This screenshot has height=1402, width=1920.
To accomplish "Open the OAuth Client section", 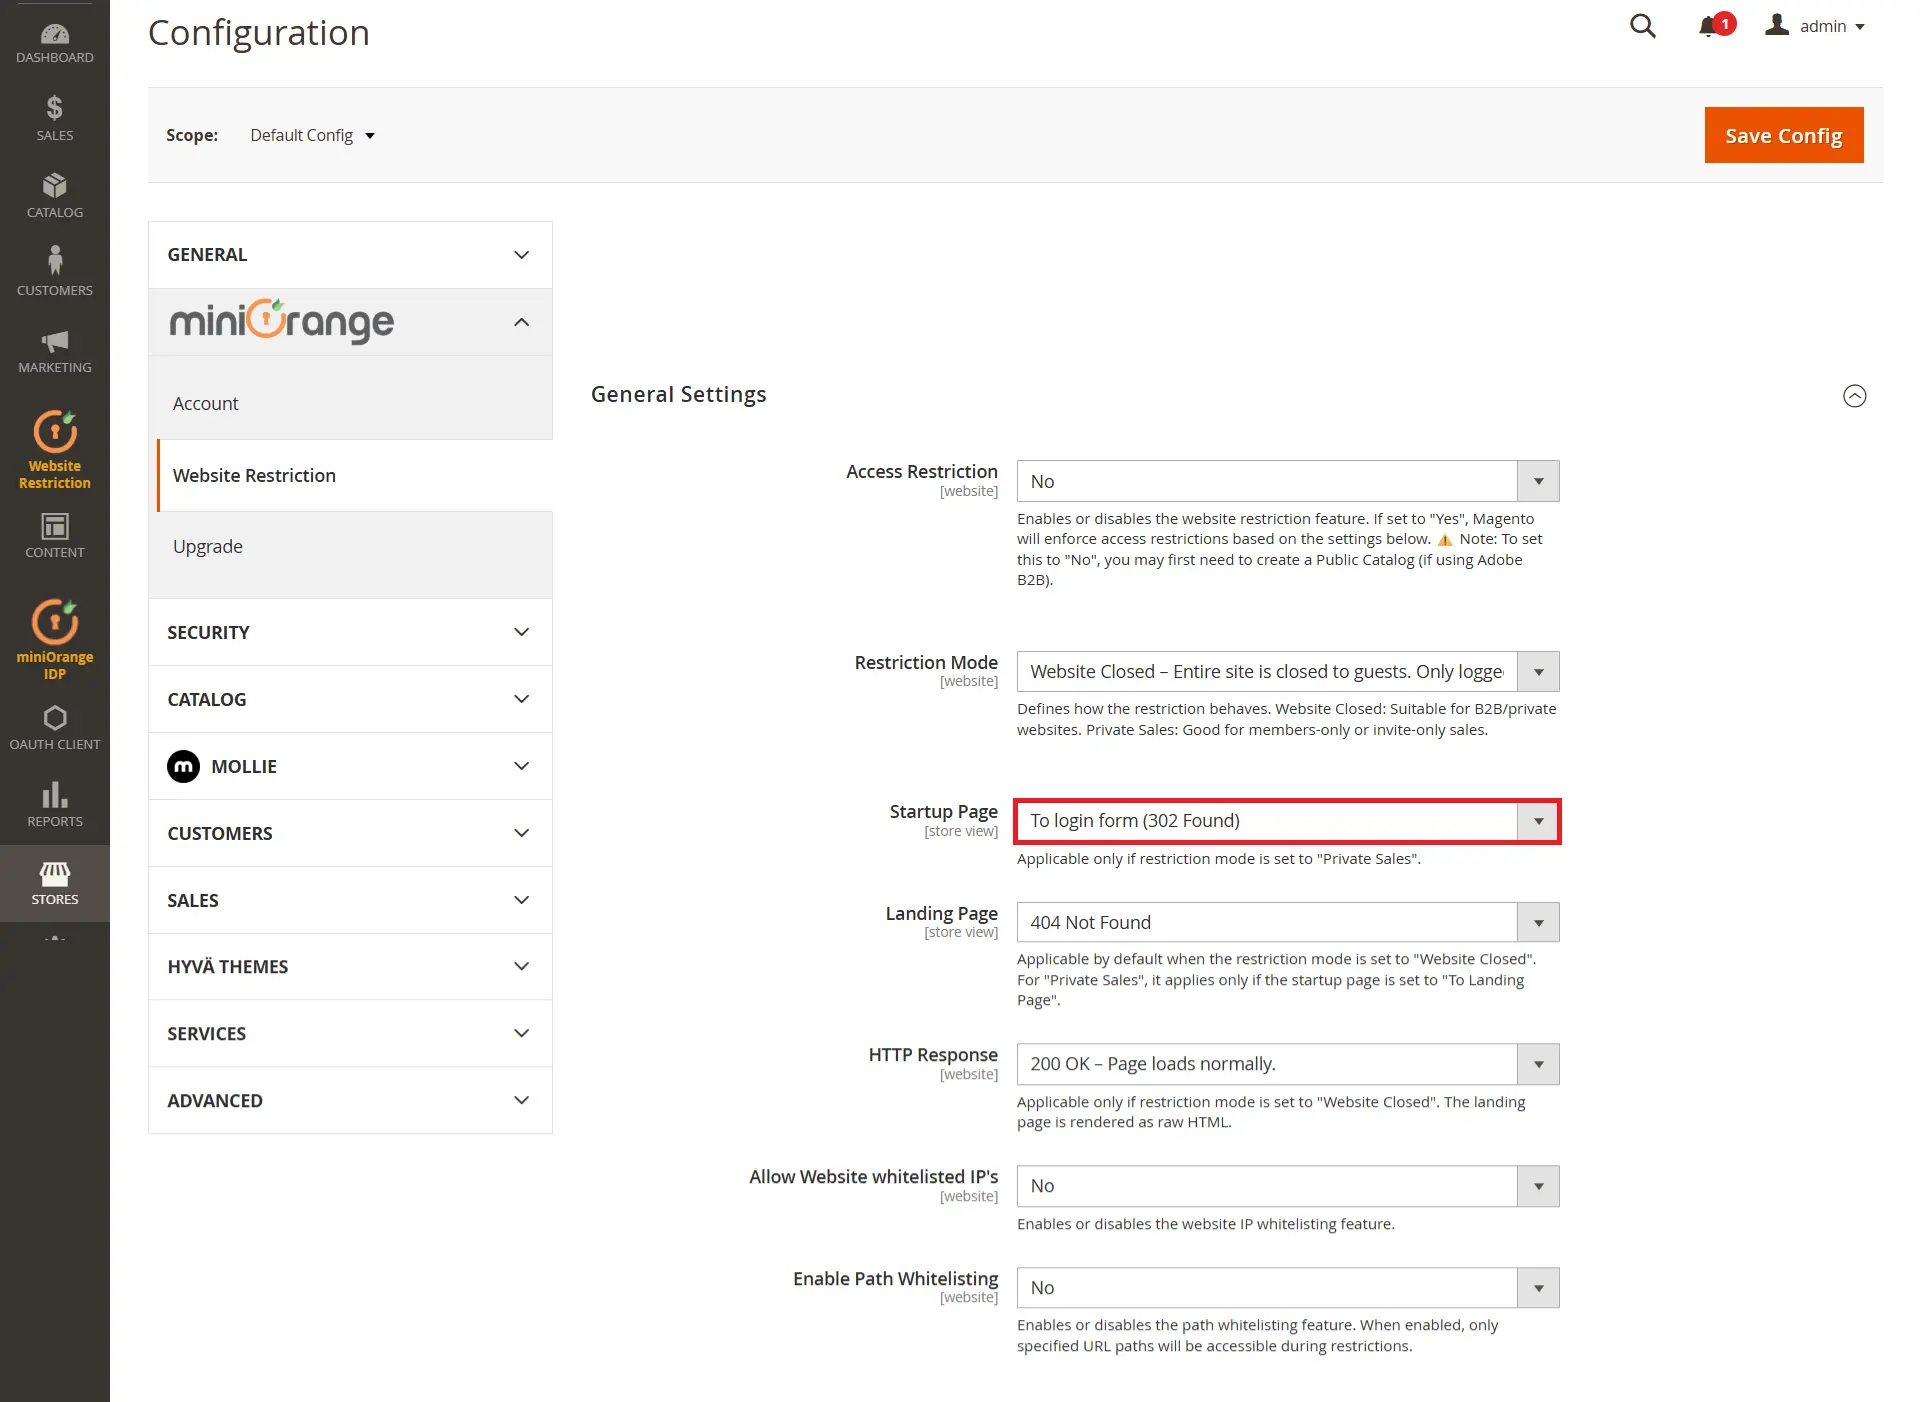I will (x=54, y=722).
